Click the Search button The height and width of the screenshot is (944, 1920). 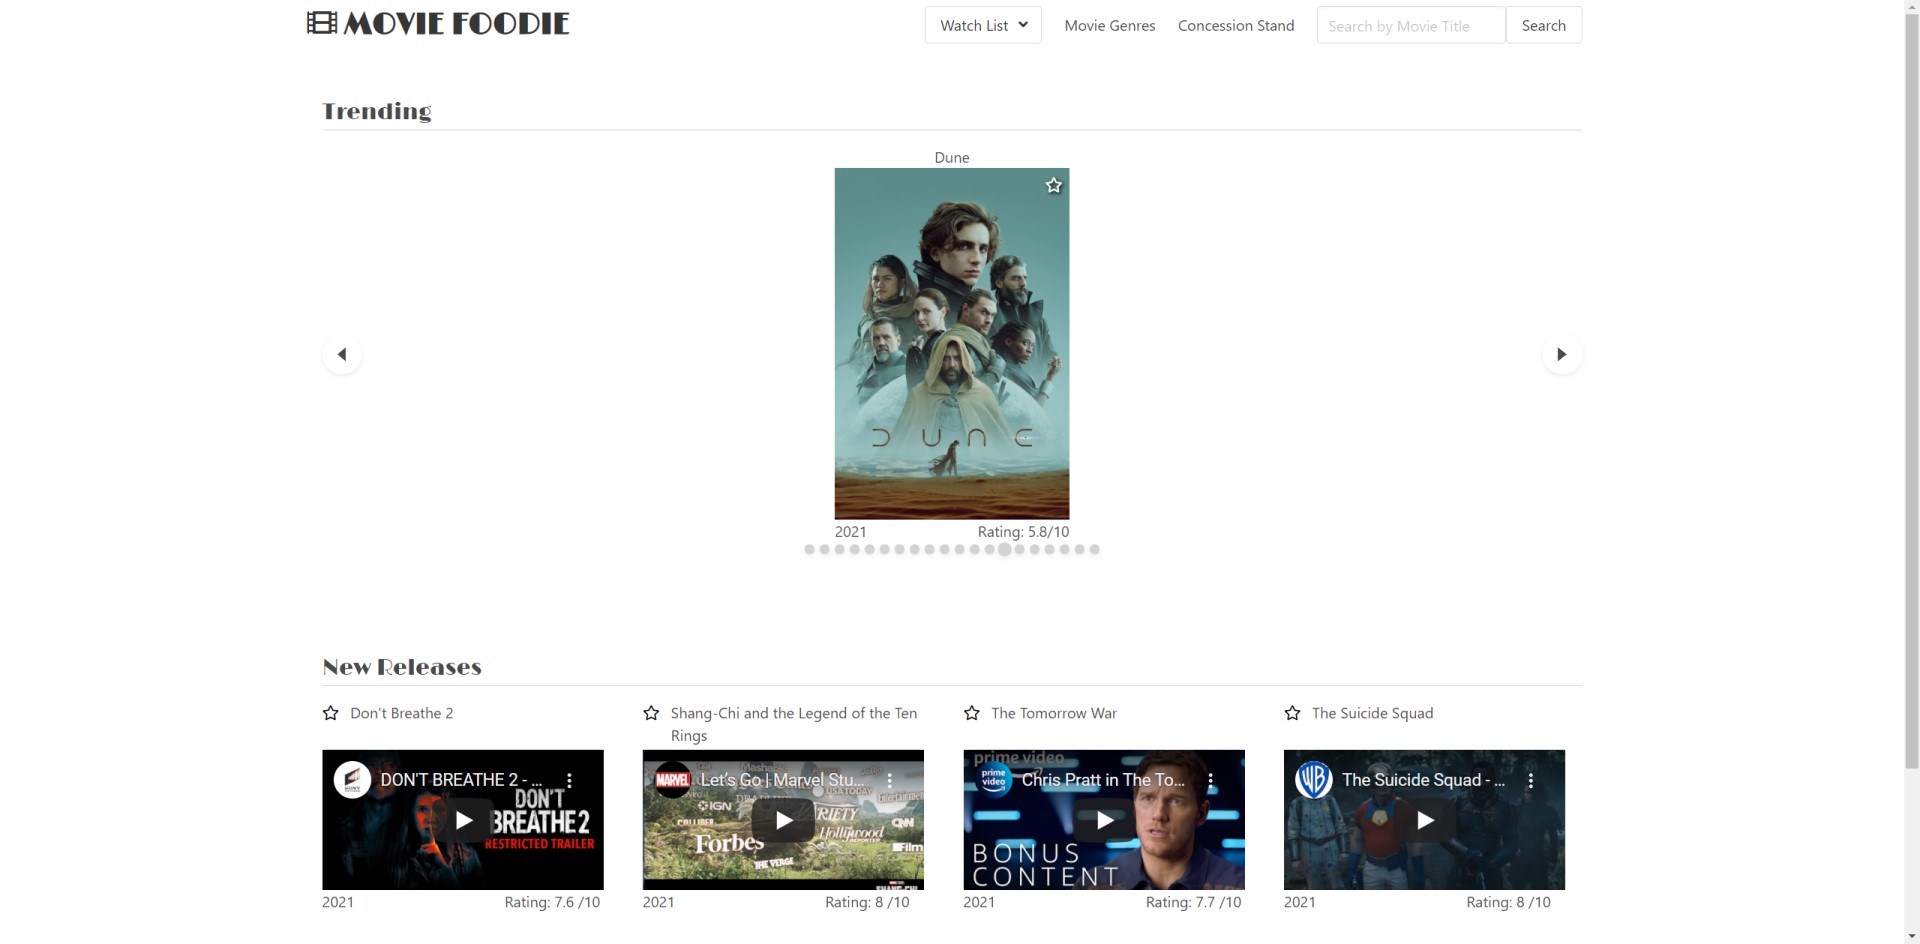[1544, 25]
